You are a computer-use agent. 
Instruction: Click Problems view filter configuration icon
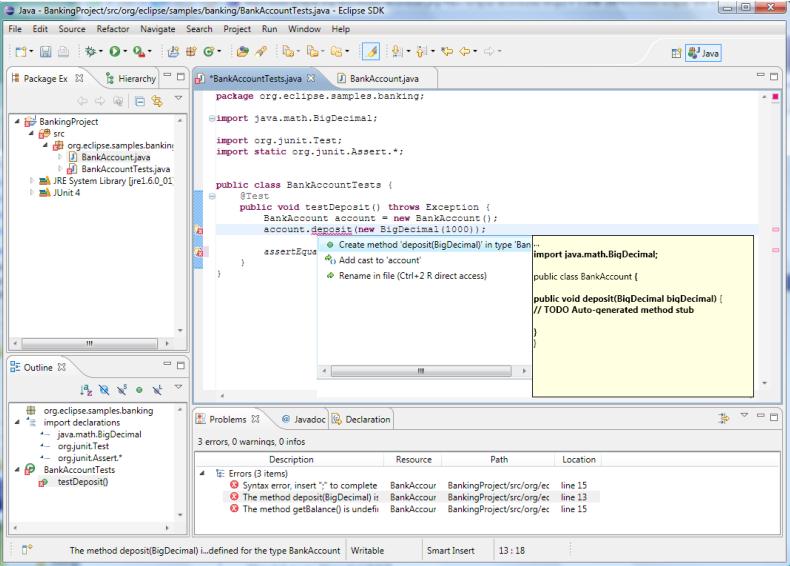click(x=724, y=418)
